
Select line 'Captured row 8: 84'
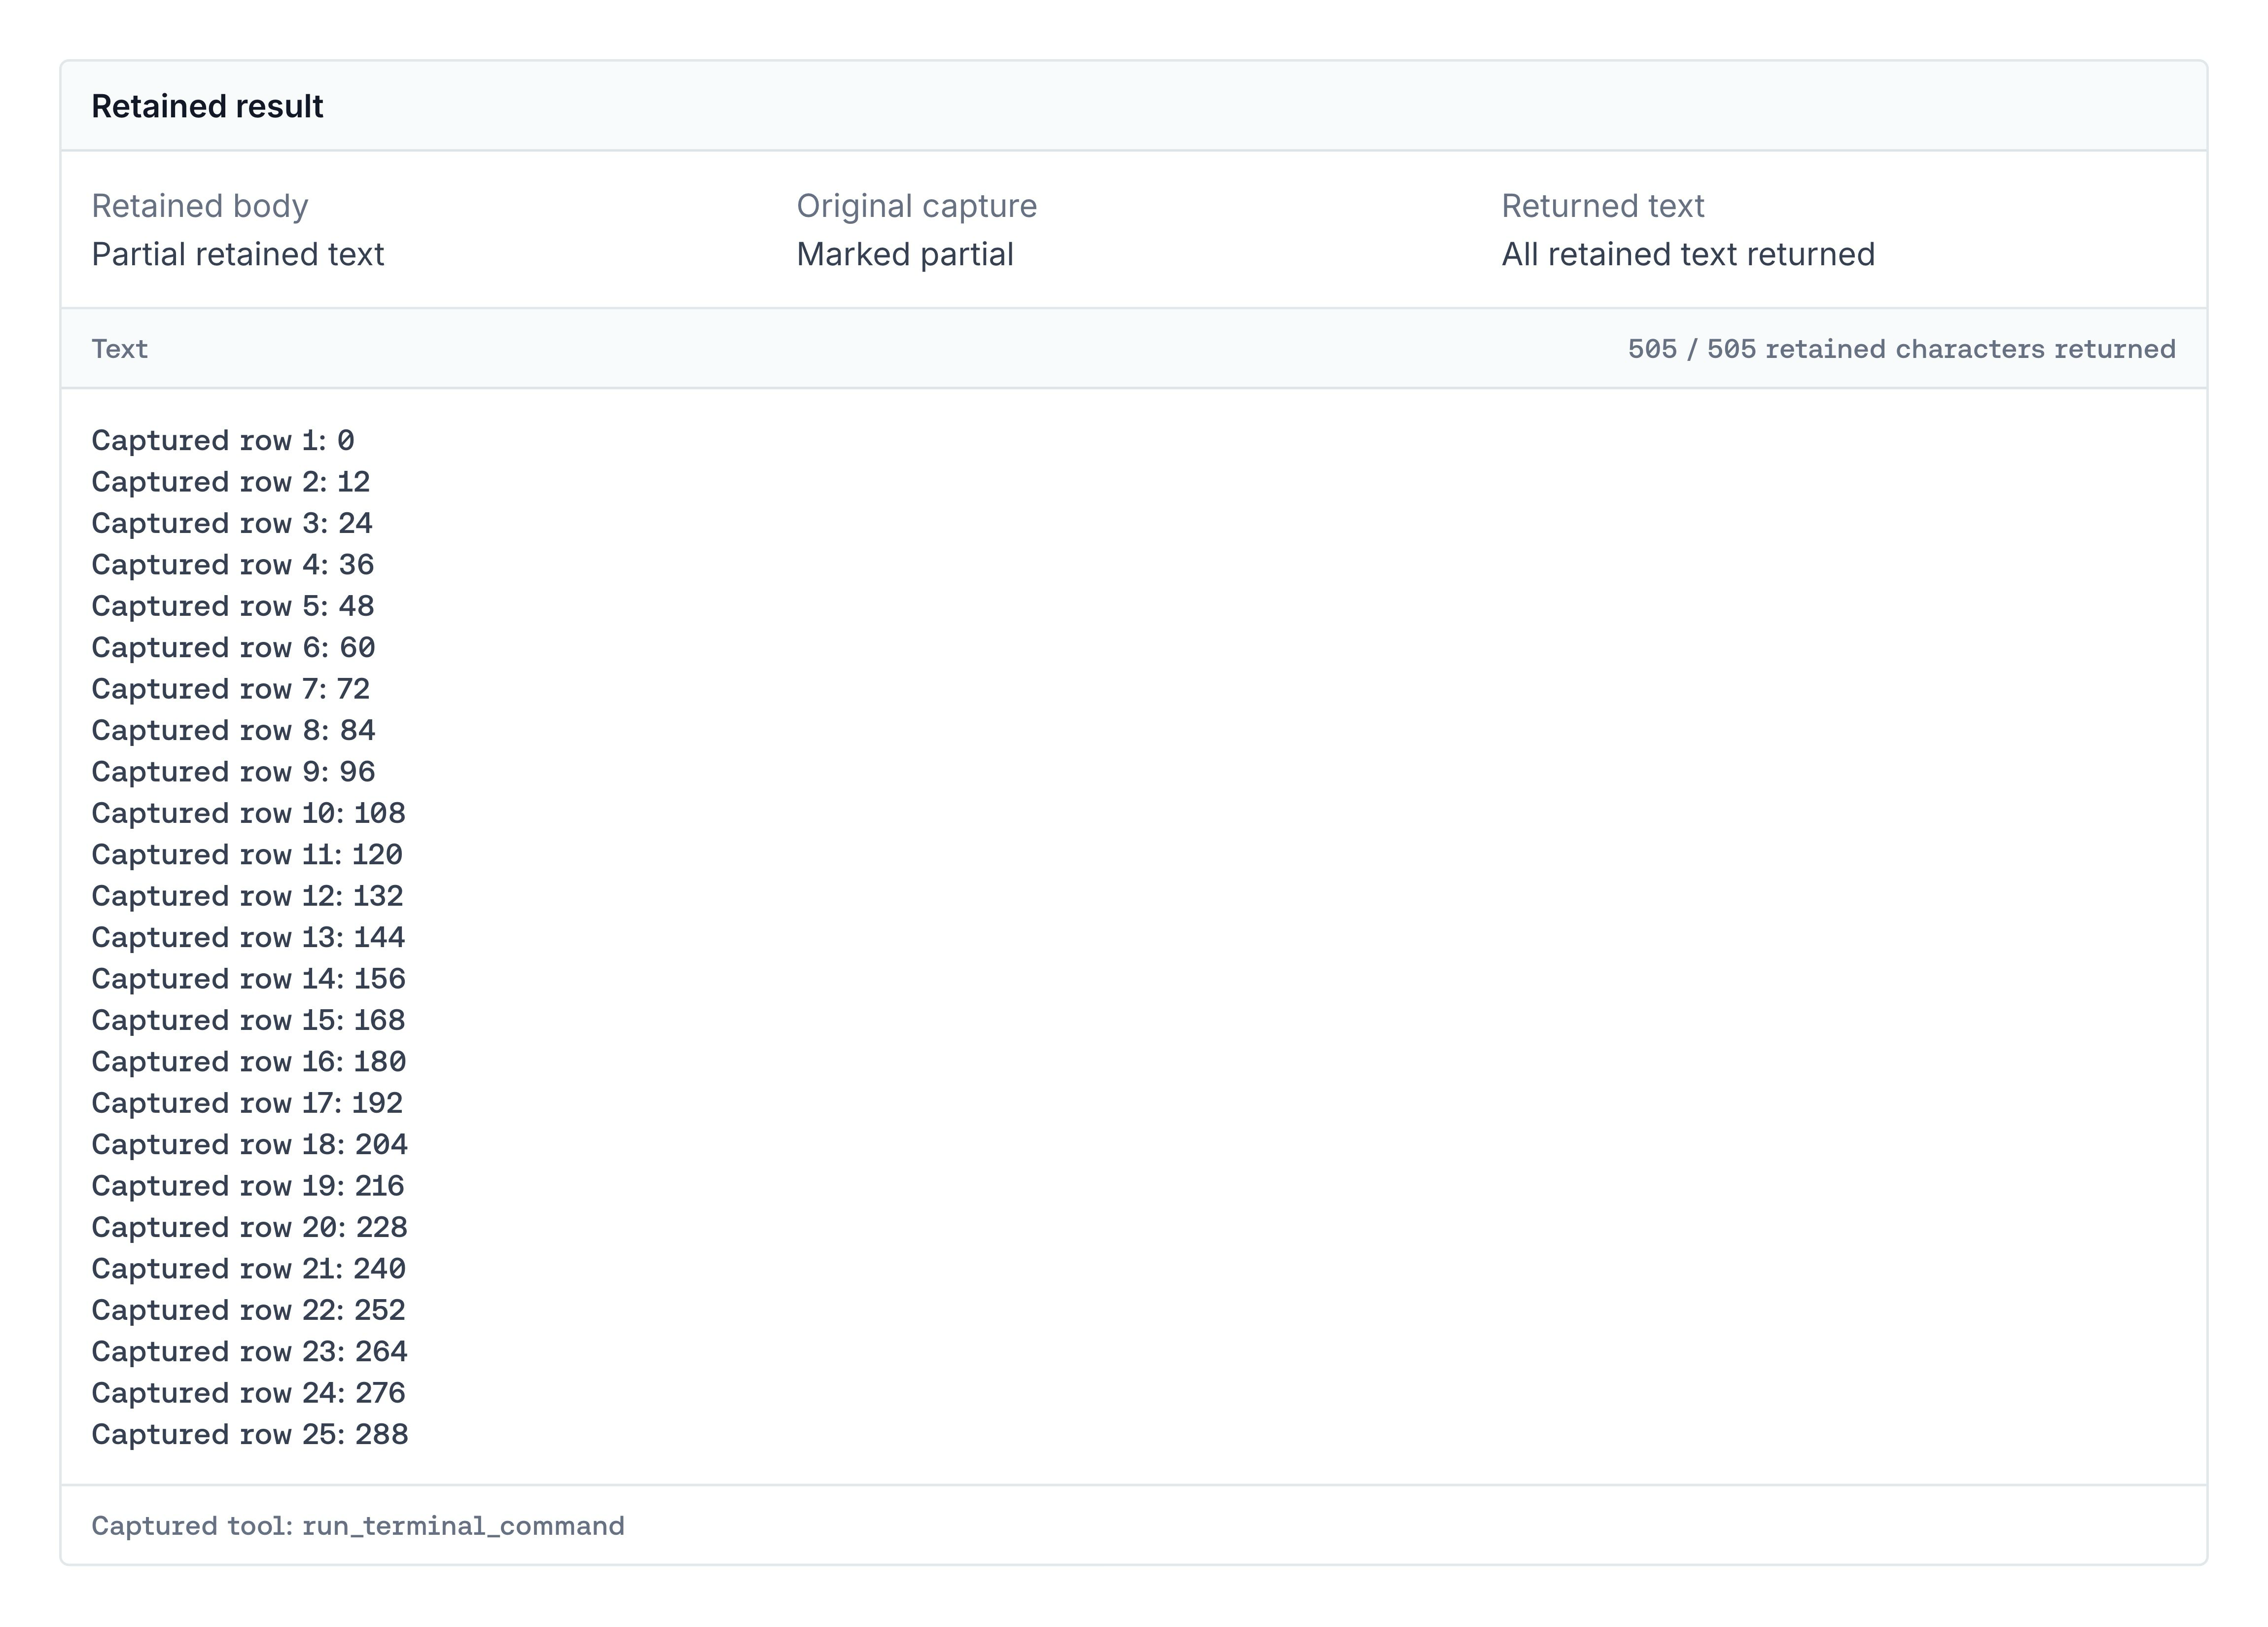[233, 731]
